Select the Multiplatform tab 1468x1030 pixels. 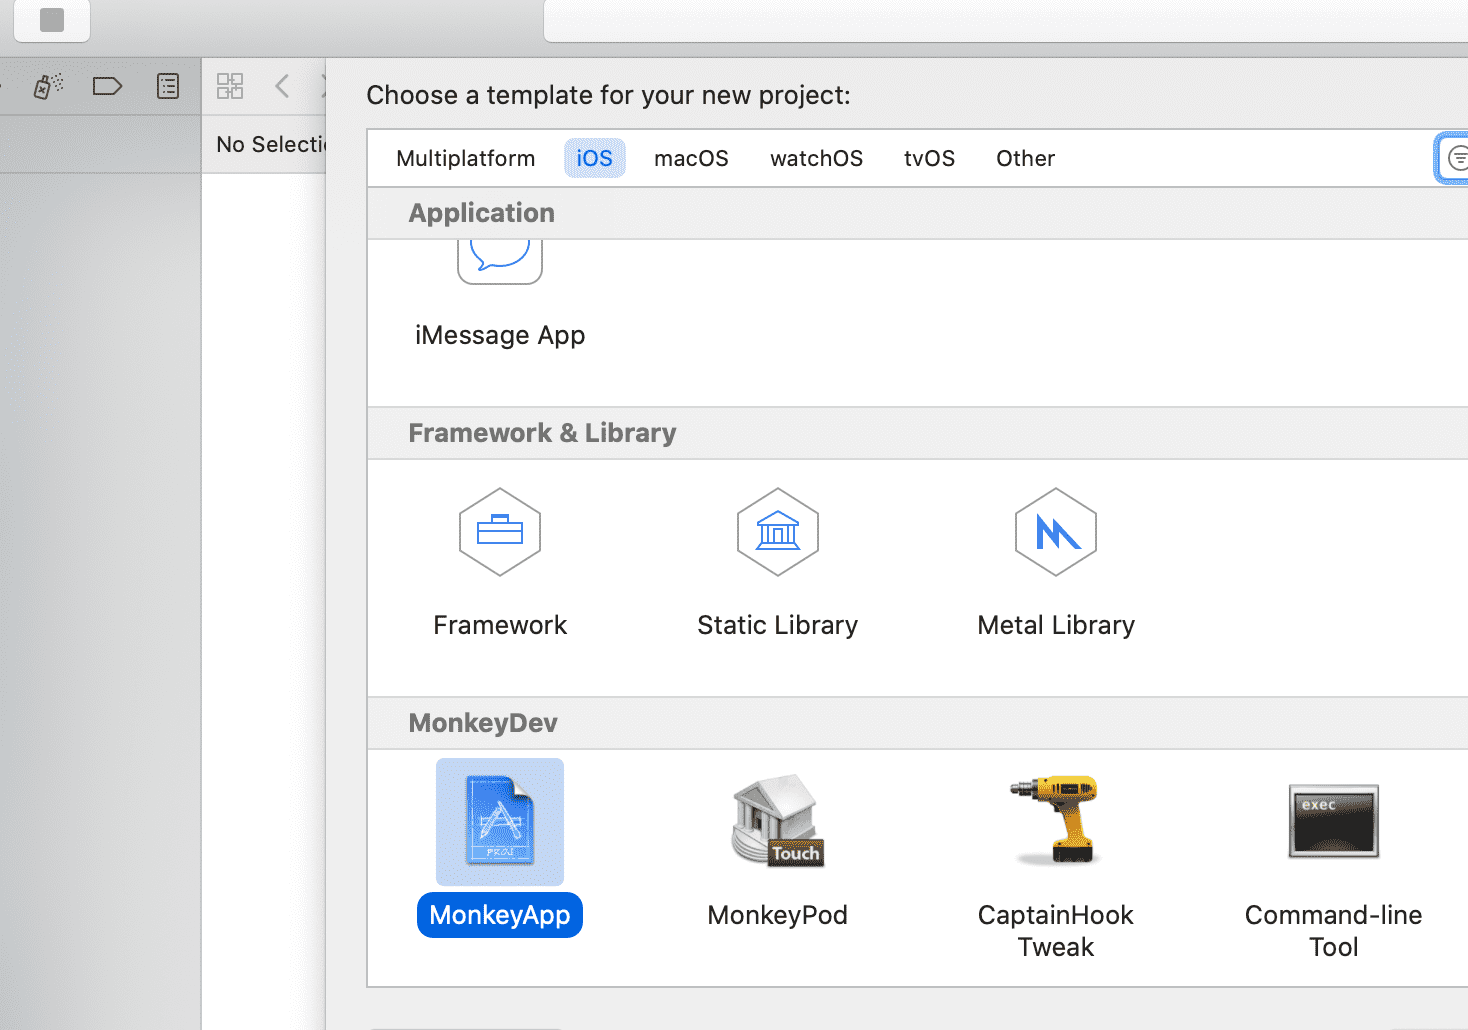465,158
